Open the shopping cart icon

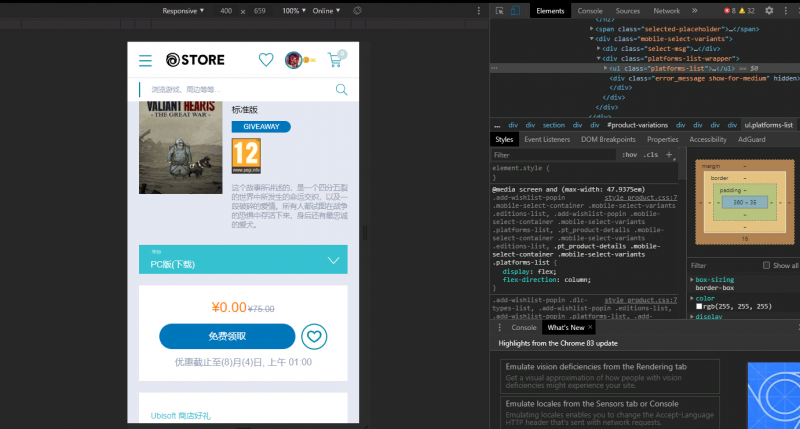tap(337, 59)
